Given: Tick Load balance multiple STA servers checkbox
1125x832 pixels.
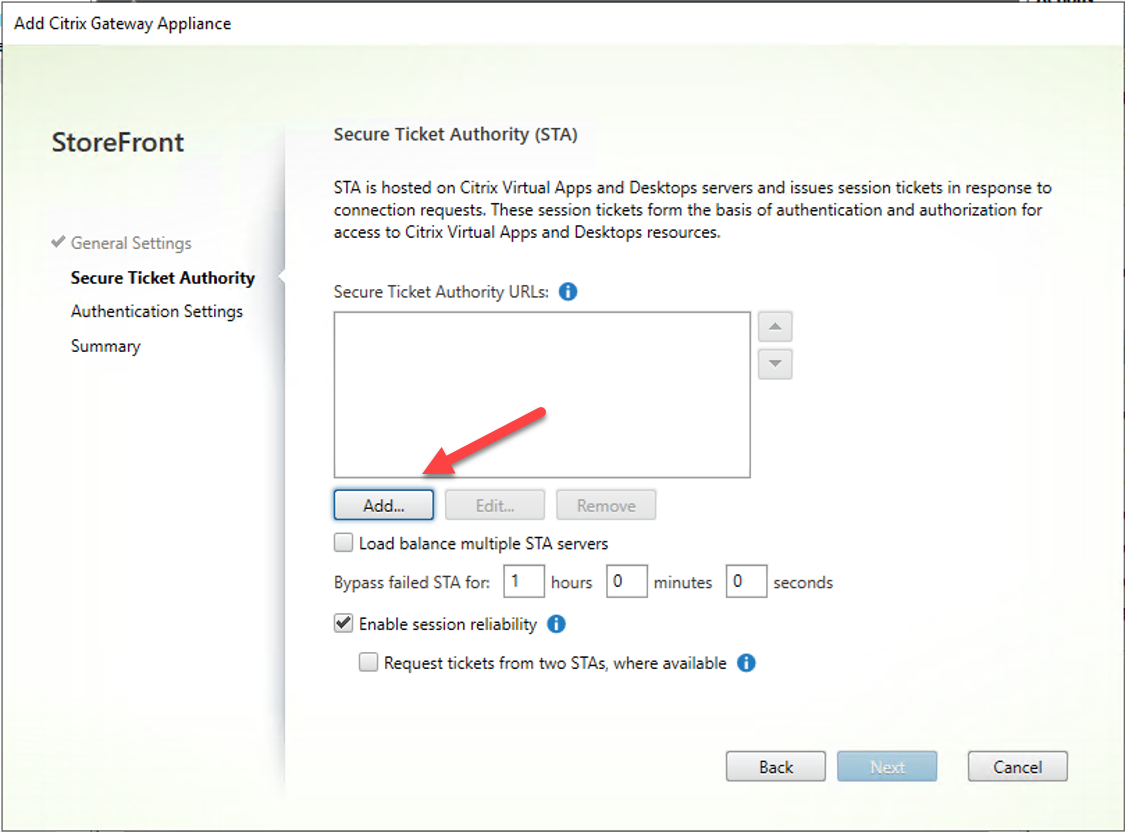Looking at the screenshot, I should (x=344, y=543).
